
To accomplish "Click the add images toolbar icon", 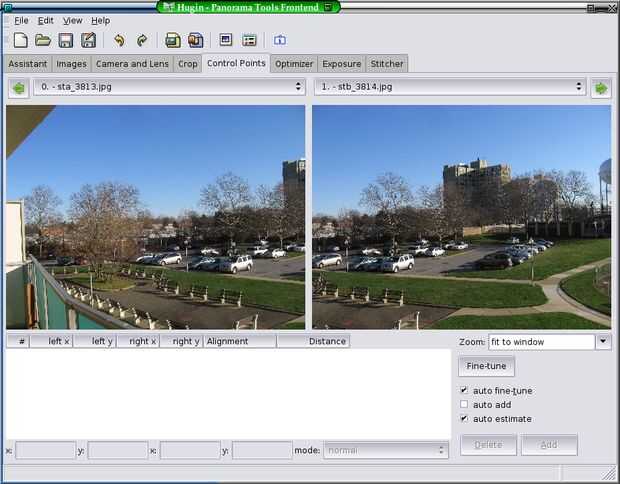I will [x=173, y=40].
